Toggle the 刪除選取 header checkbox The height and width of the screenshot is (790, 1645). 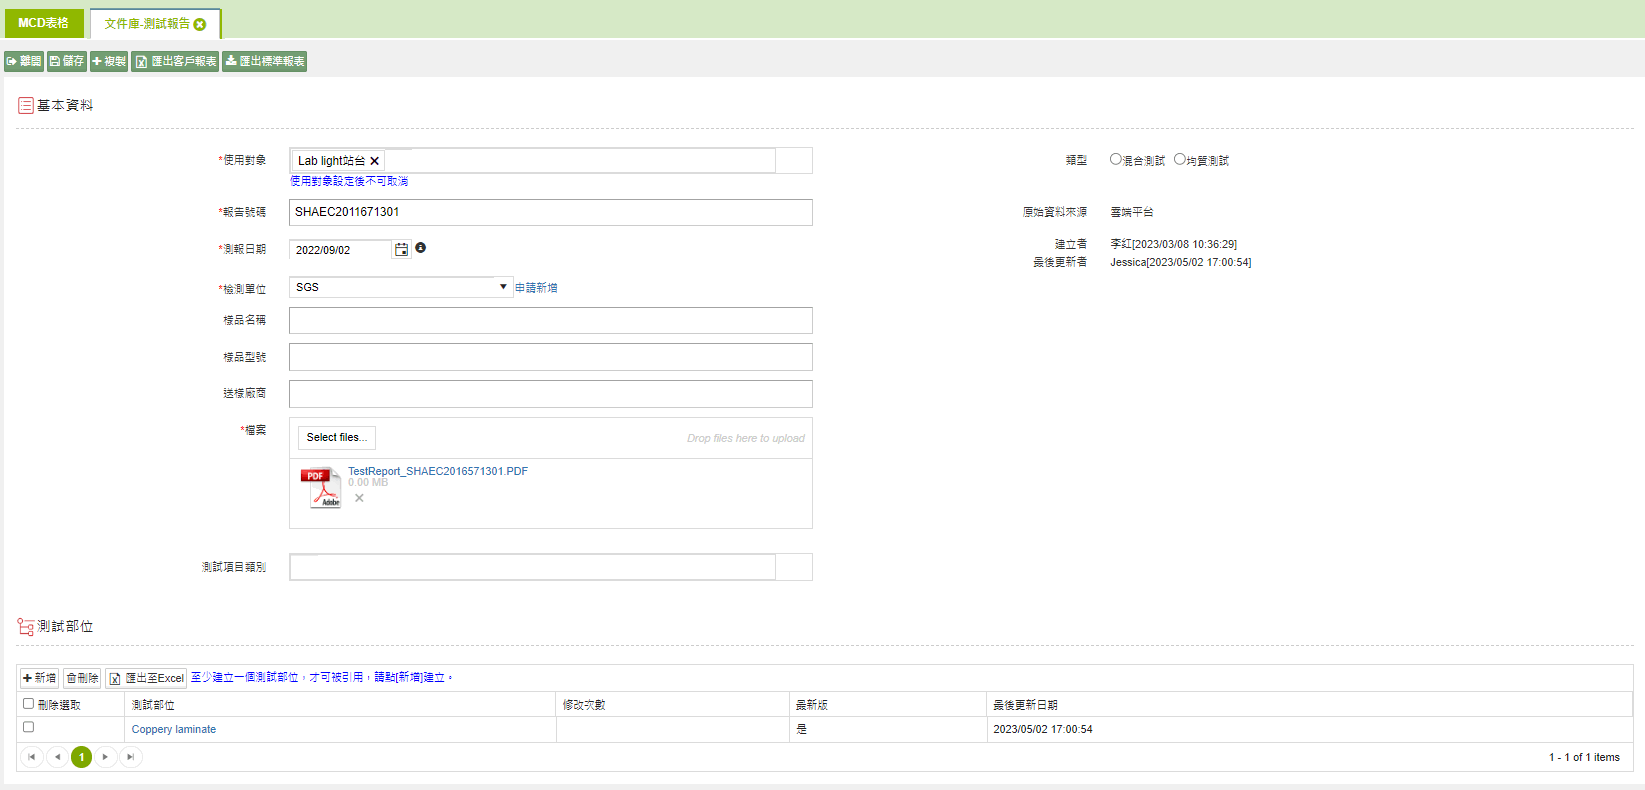click(28, 704)
